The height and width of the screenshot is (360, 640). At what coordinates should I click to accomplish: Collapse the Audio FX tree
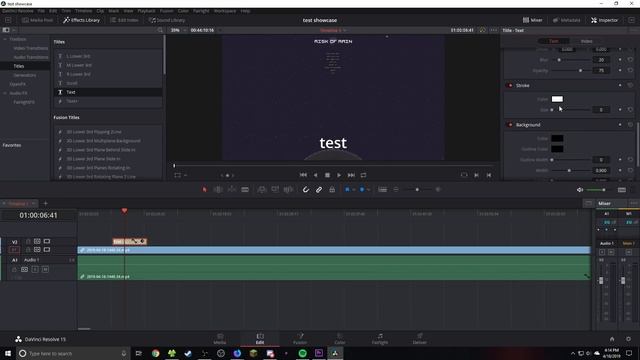click(5, 93)
